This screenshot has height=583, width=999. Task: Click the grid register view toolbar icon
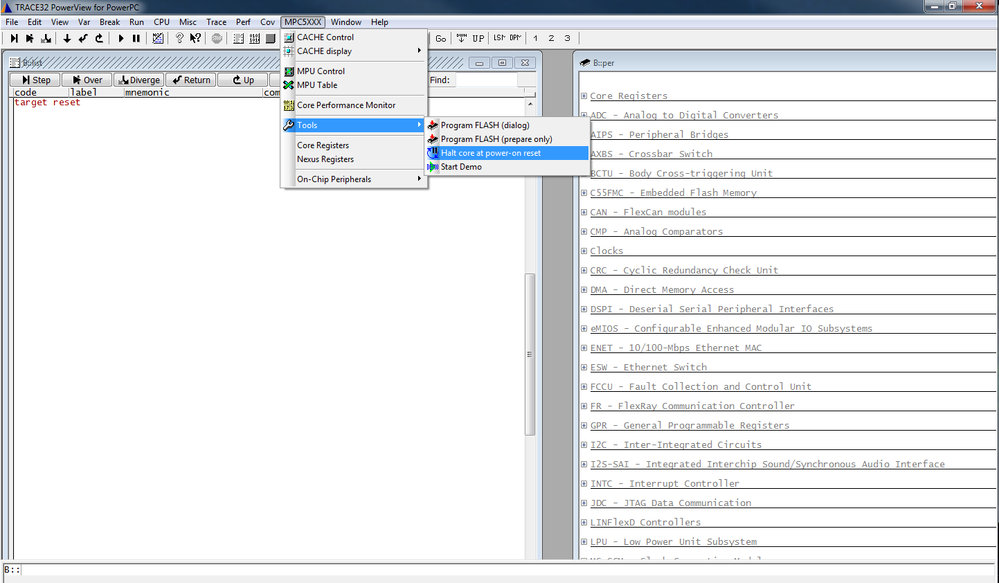tap(255, 38)
